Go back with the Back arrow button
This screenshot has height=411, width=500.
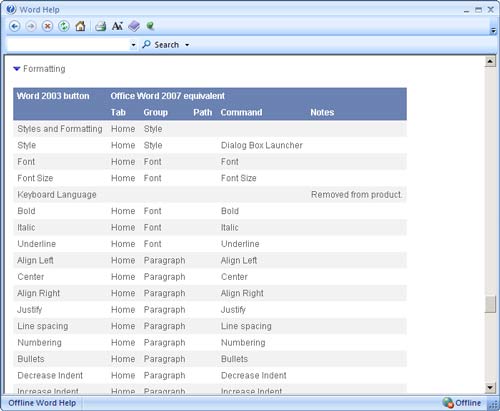point(14,26)
